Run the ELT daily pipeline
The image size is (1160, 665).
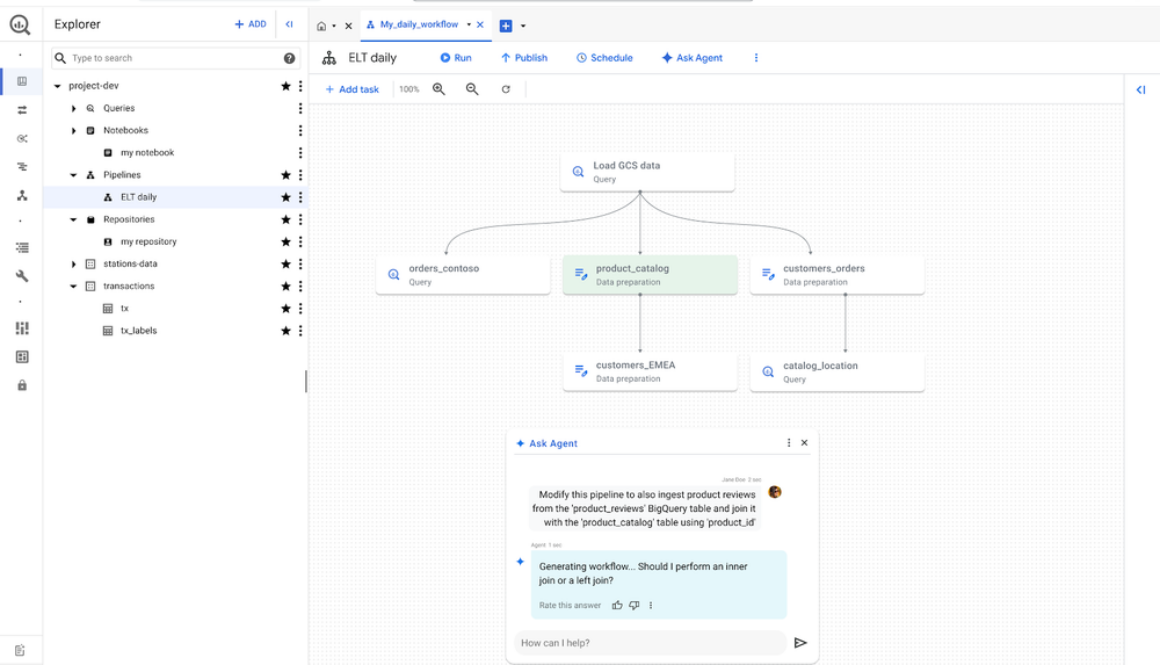[x=455, y=57]
